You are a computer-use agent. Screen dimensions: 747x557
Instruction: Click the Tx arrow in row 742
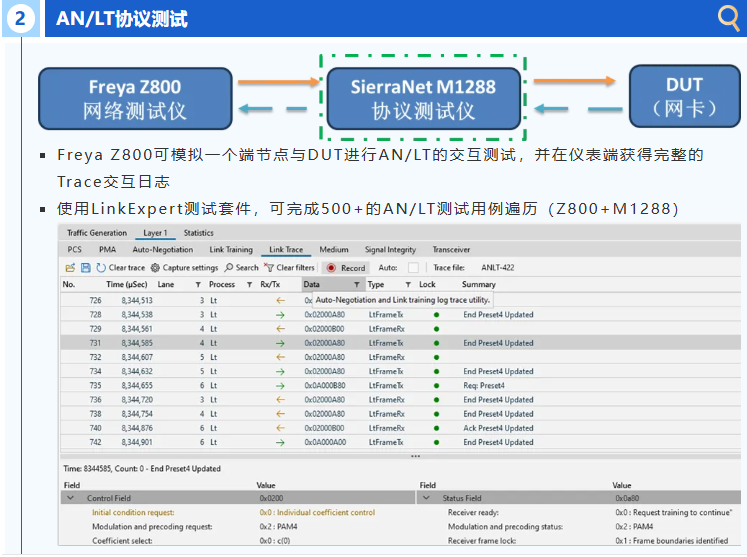pyautogui.click(x=281, y=443)
